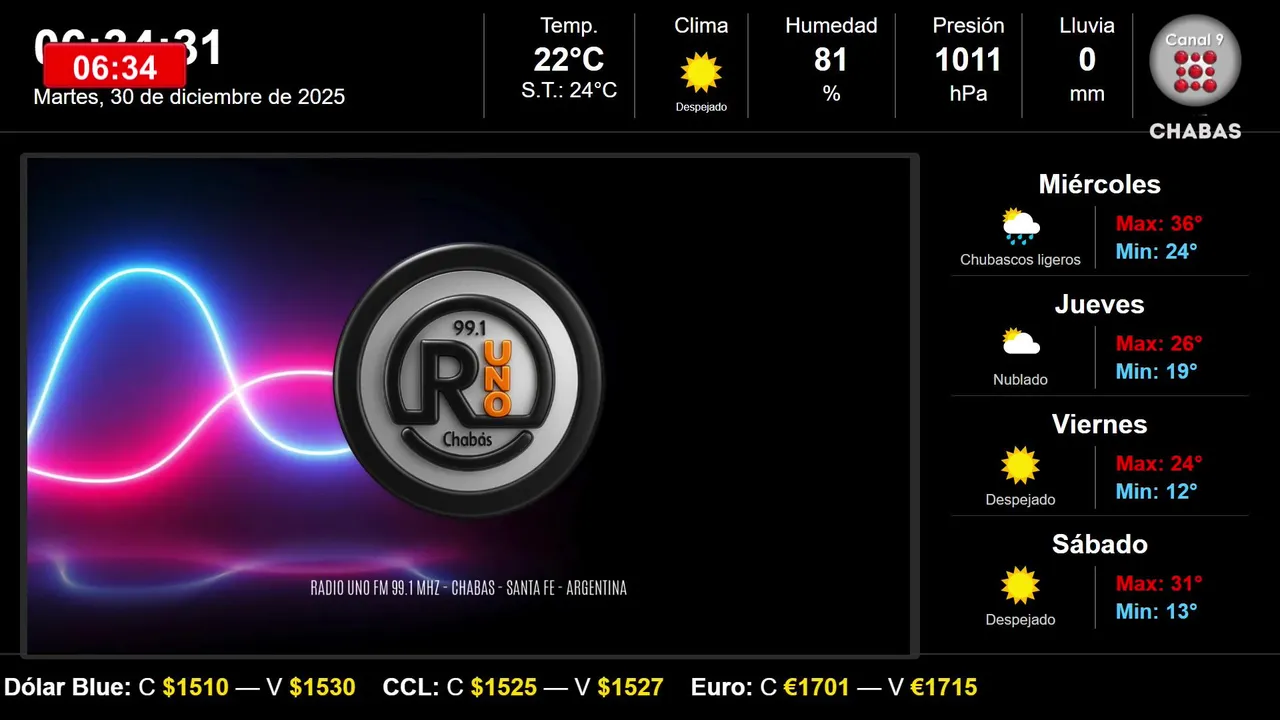The height and width of the screenshot is (720, 1280).
Task: Click the S.T.: 24°C feels-like value
Action: pyautogui.click(x=569, y=91)
